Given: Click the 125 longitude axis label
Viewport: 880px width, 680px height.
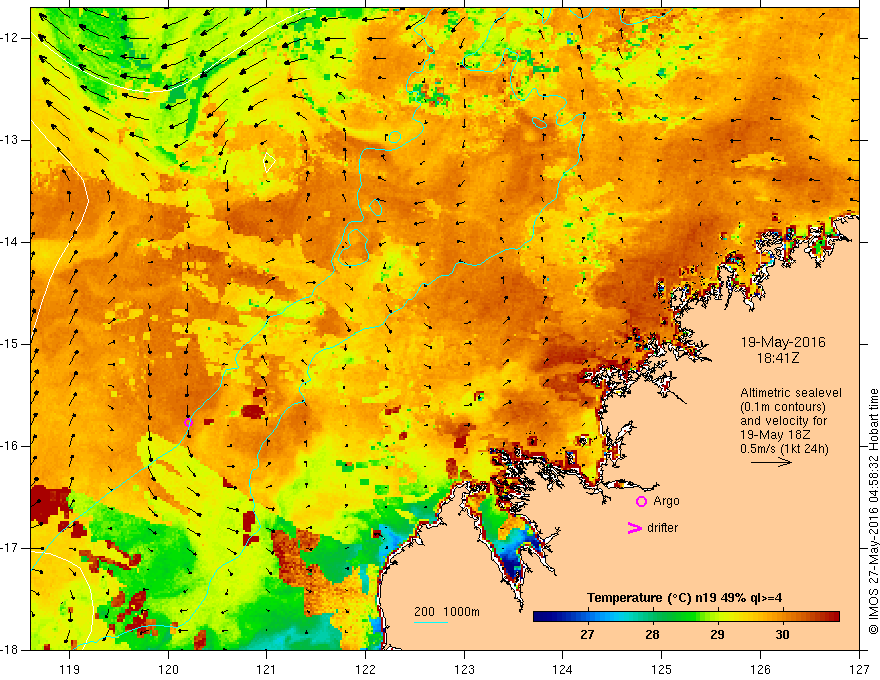Looking at the screenshot, I should coord(662,669).
